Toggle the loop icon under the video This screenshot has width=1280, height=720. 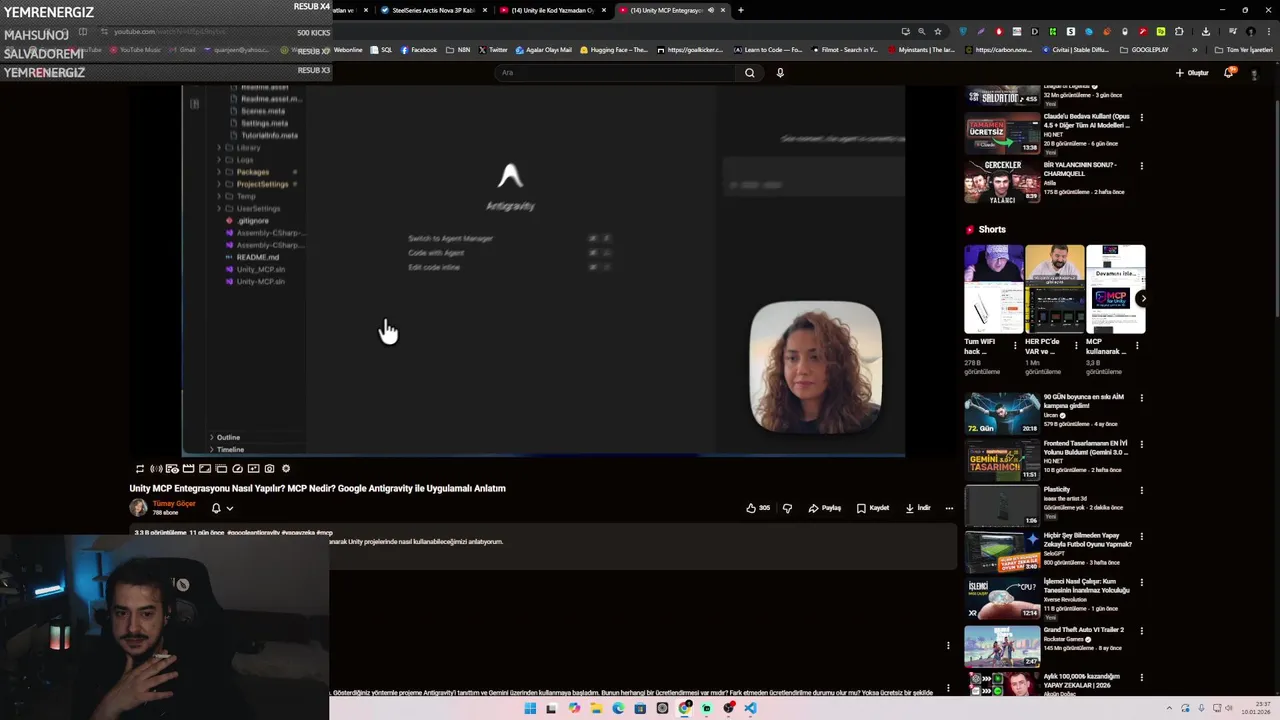point(140,468)
